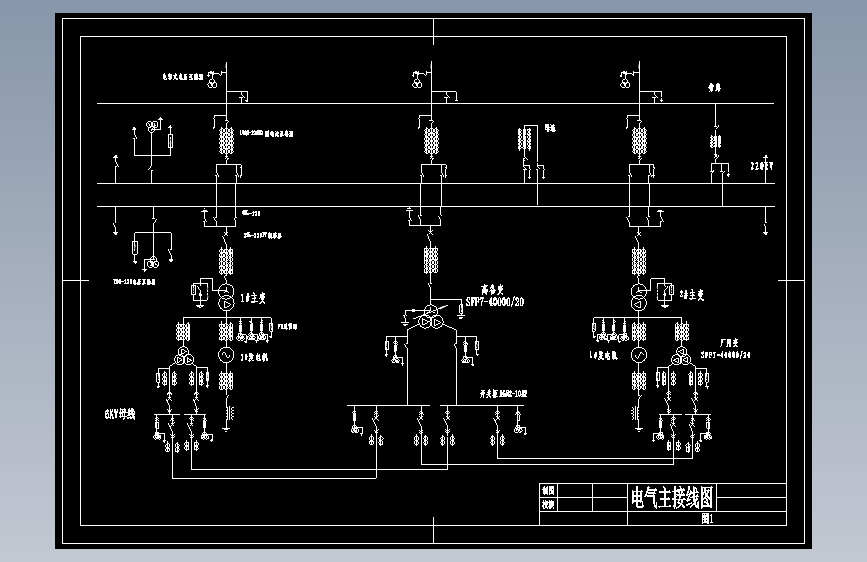Select the voltage transformer symbol atop the middle feeder
The height and width of the screenshot is (562, 867).
pyautogui.click(x=417, y=82)
